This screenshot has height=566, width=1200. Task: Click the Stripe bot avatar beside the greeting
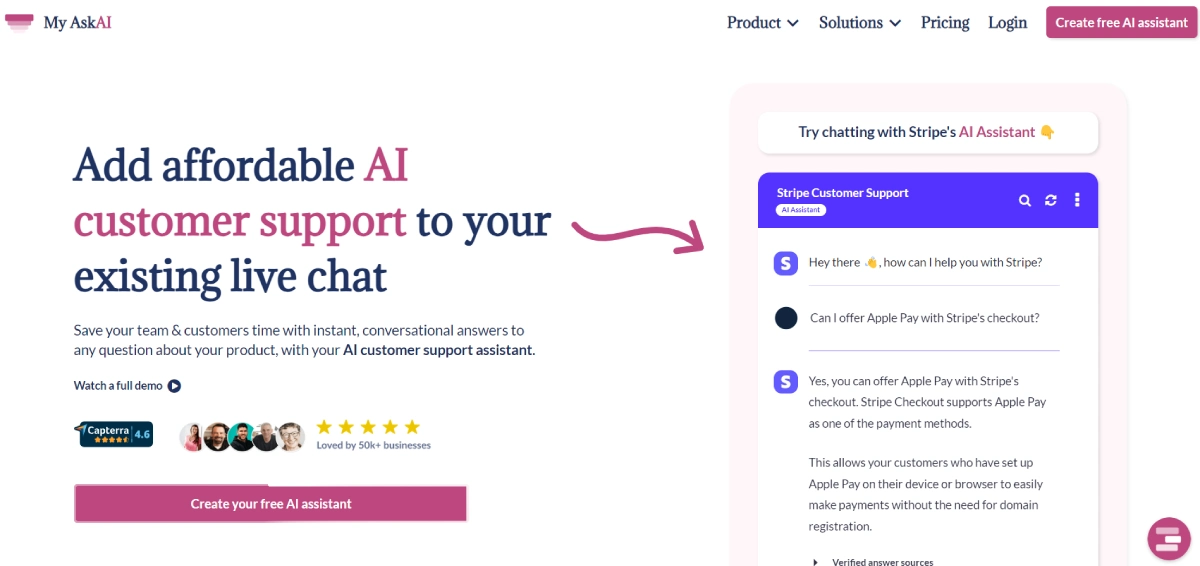pyautogui.click(x=786, y=263)
